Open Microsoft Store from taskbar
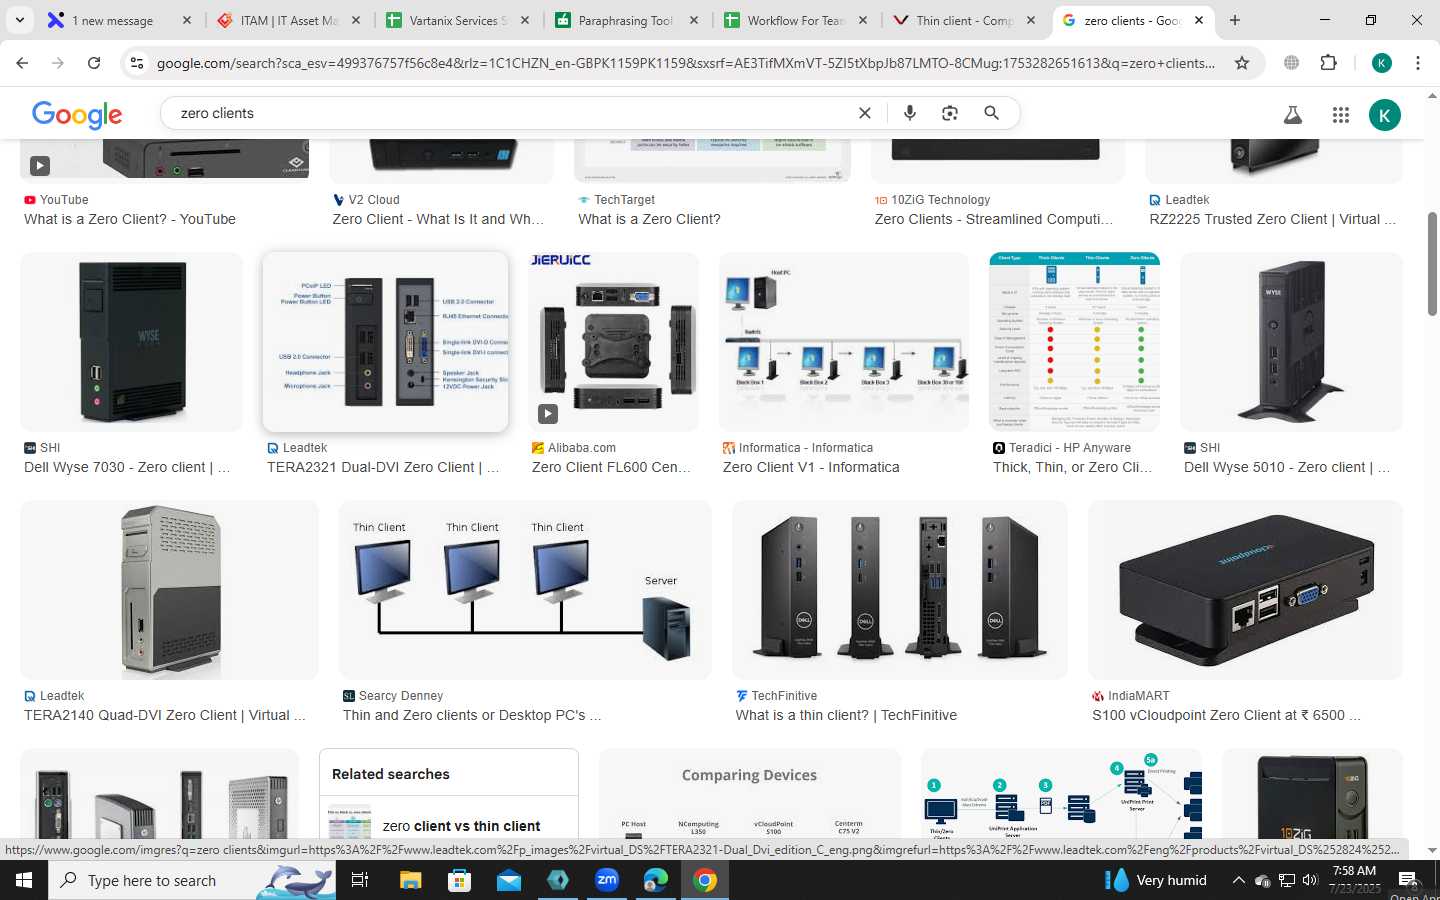1440x900 pixels. coord(459,880)
